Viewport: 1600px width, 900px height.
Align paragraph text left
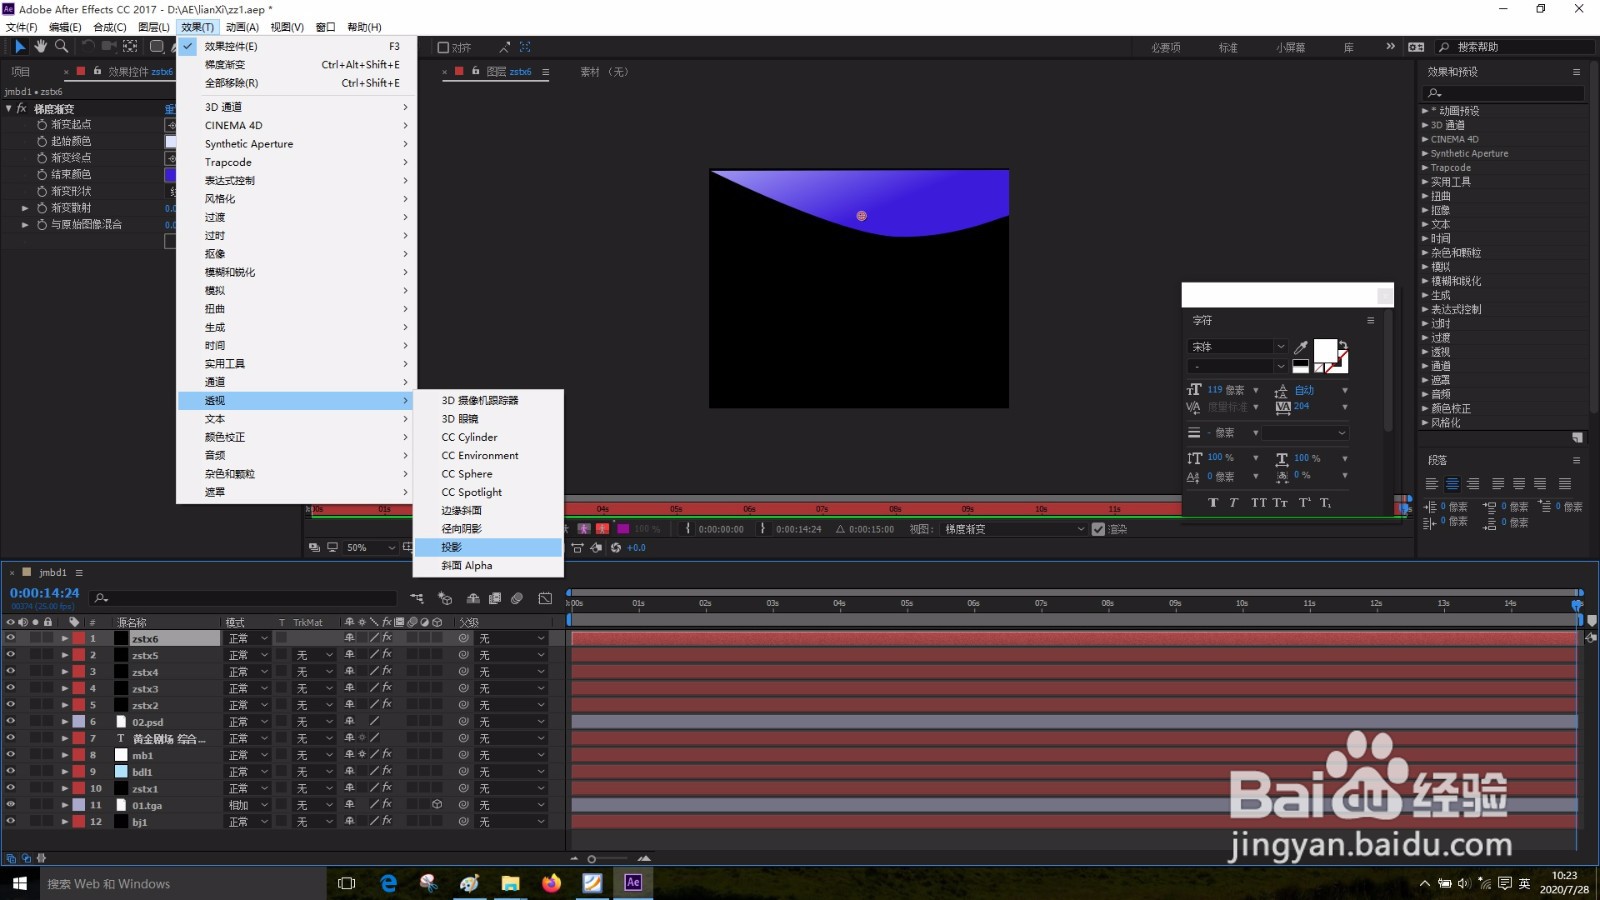(x=1432, y=484)
